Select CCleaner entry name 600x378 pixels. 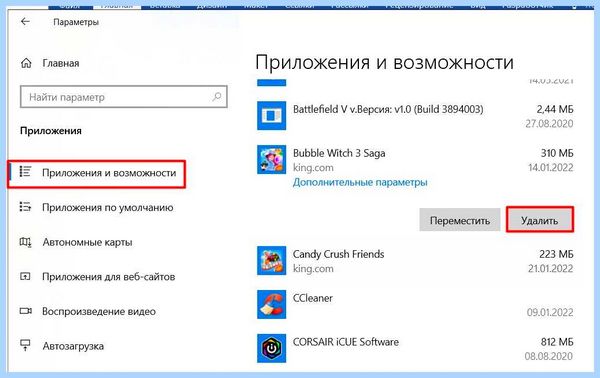(x=313, y=298)
